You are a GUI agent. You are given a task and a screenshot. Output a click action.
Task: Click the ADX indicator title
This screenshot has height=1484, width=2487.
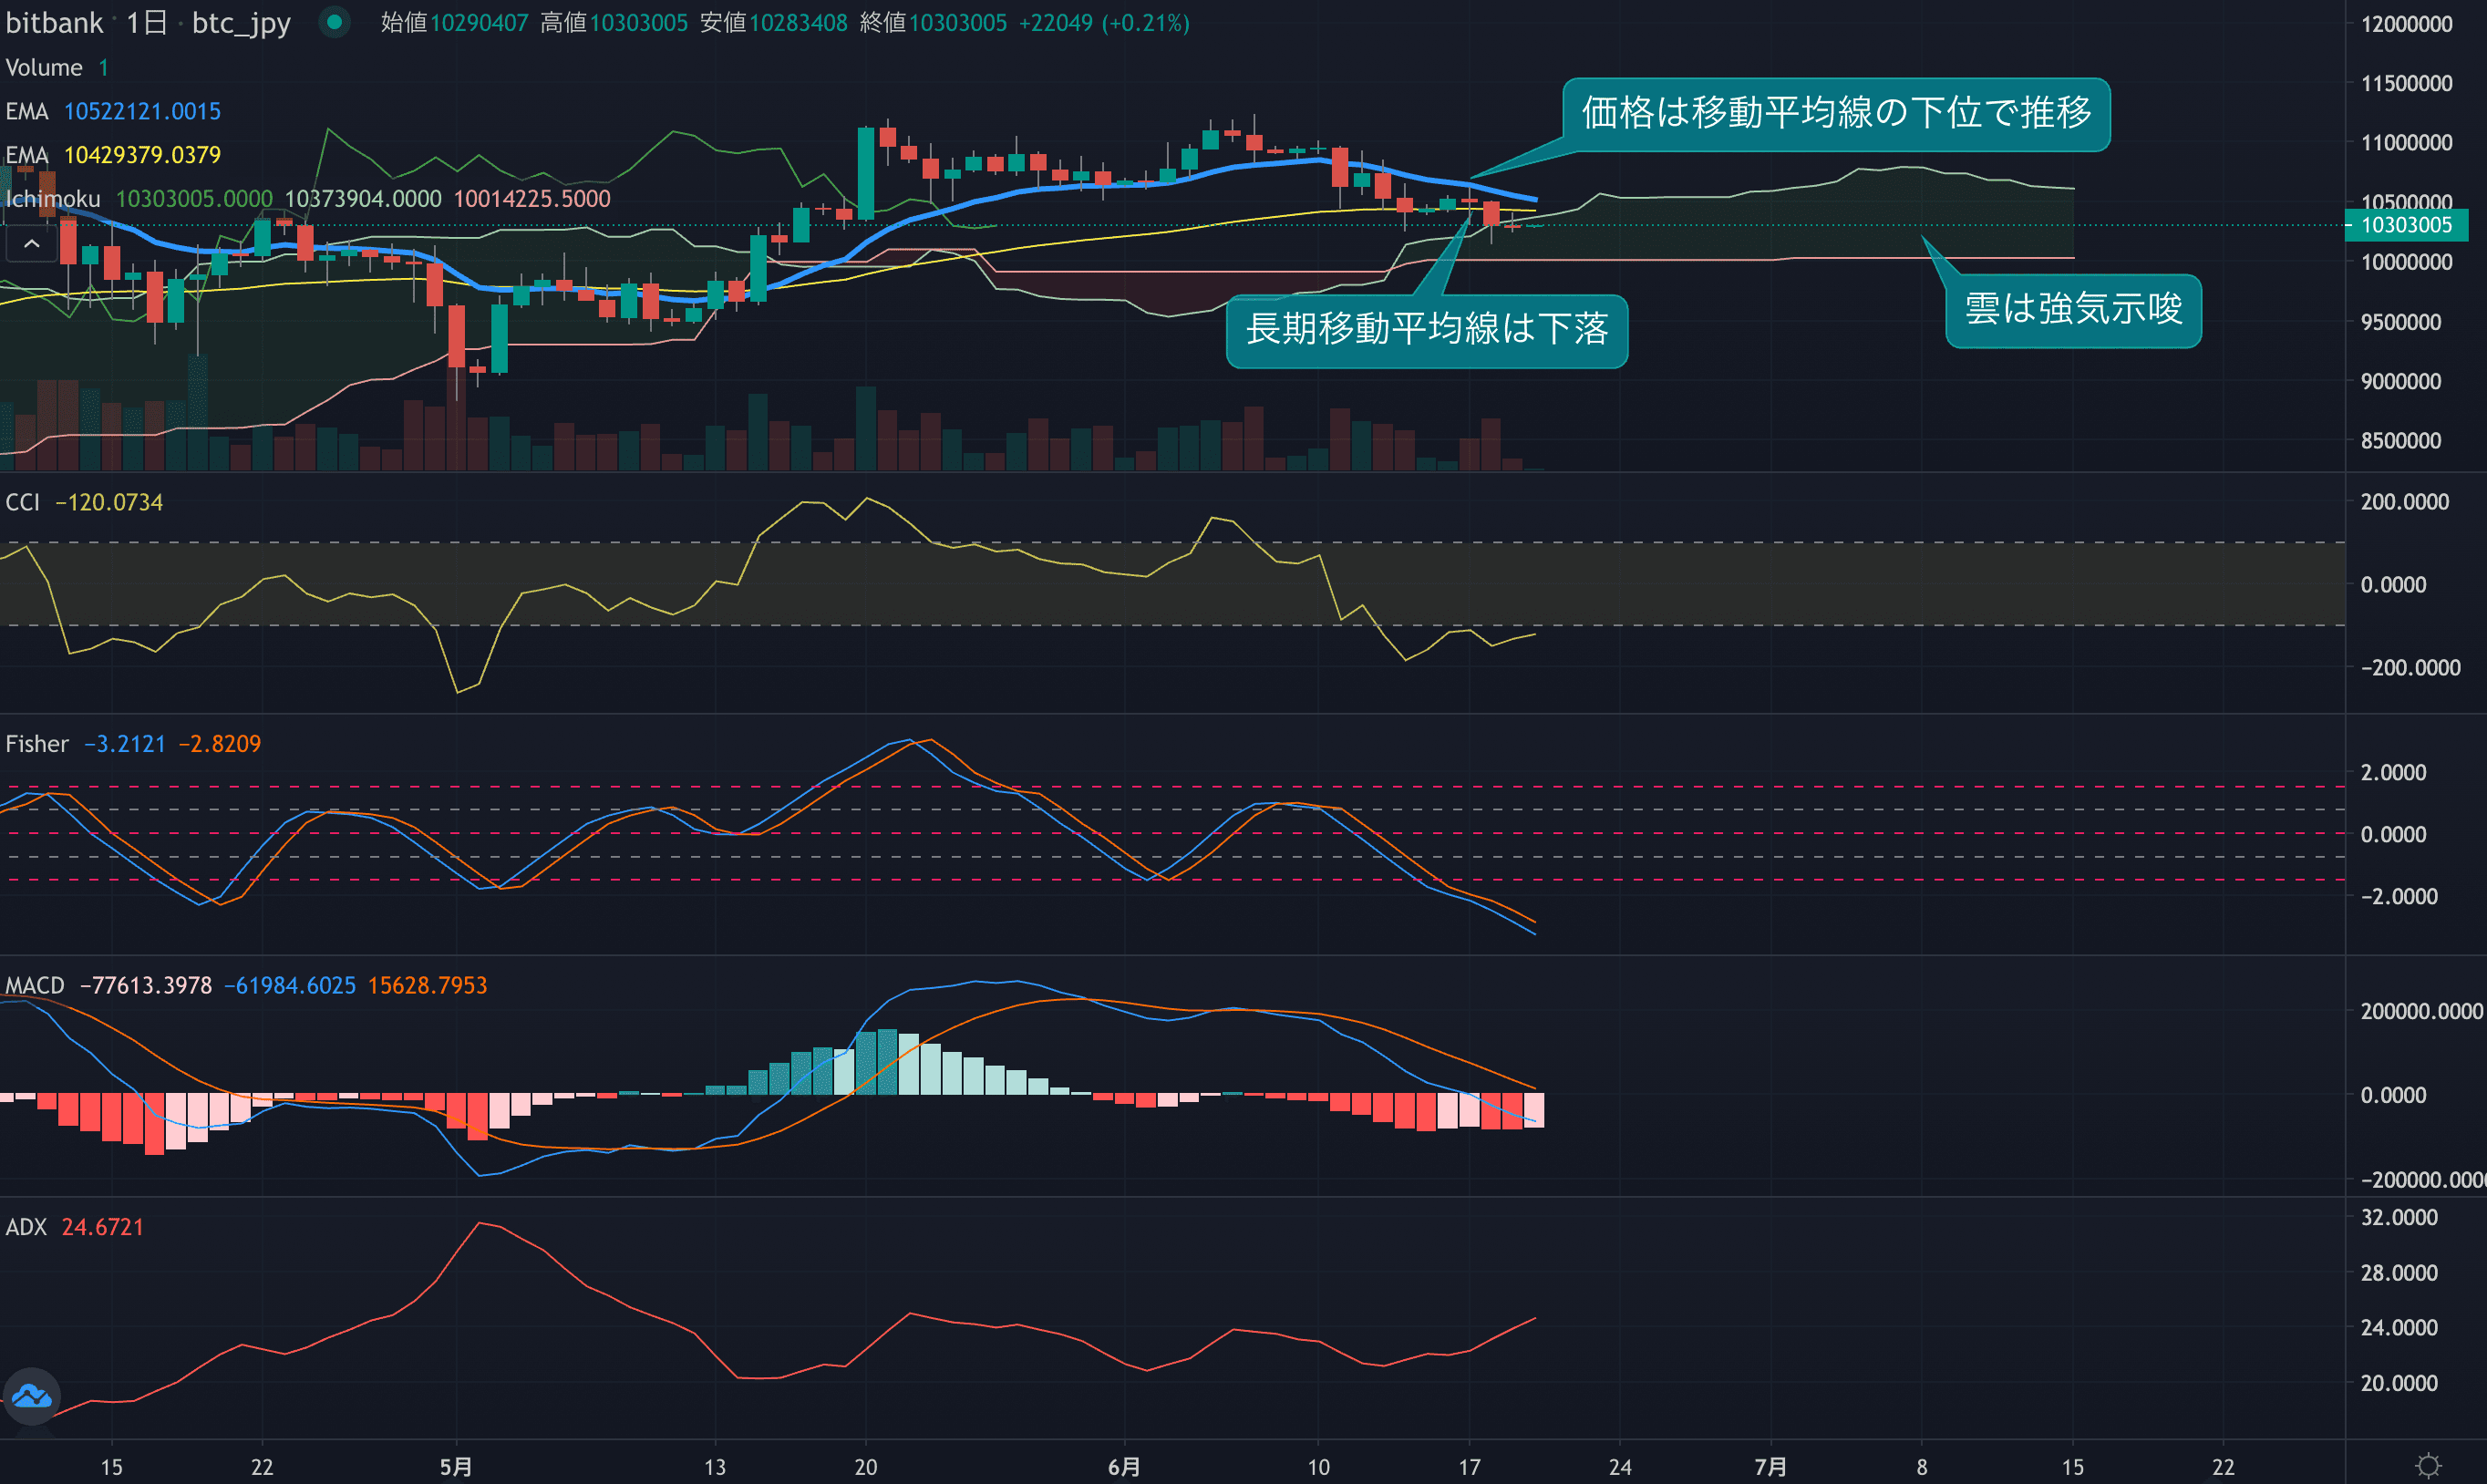pos(26,1227)
